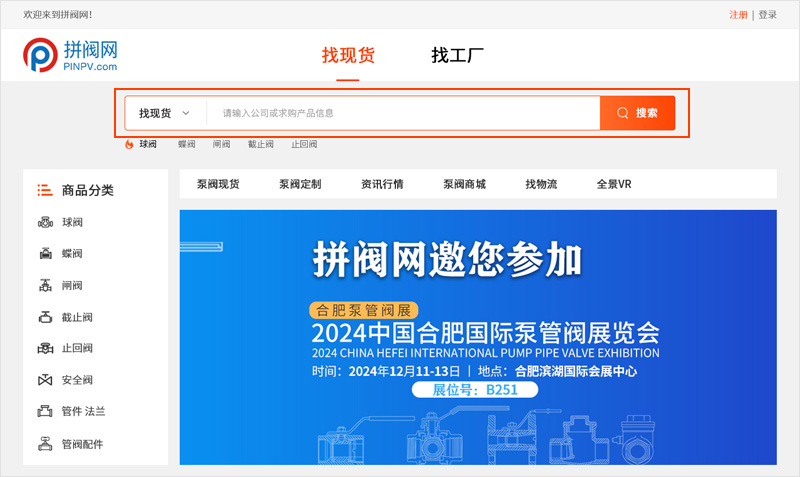800x477 pixels.
Task: Open the 找现货 search type dropdown
Action: [164, 113]
